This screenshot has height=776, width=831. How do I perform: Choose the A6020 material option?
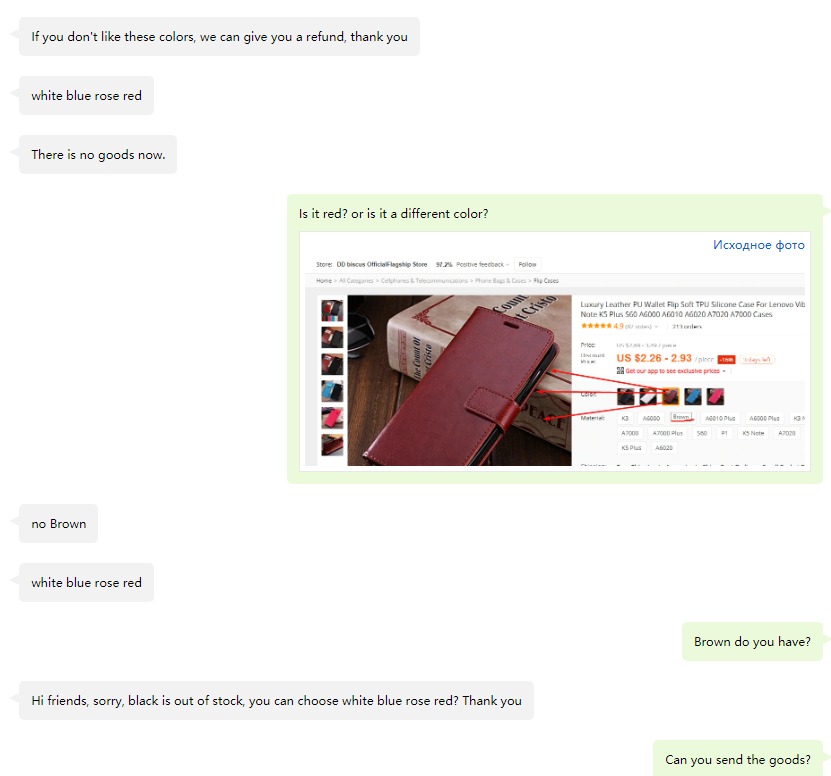664,448
